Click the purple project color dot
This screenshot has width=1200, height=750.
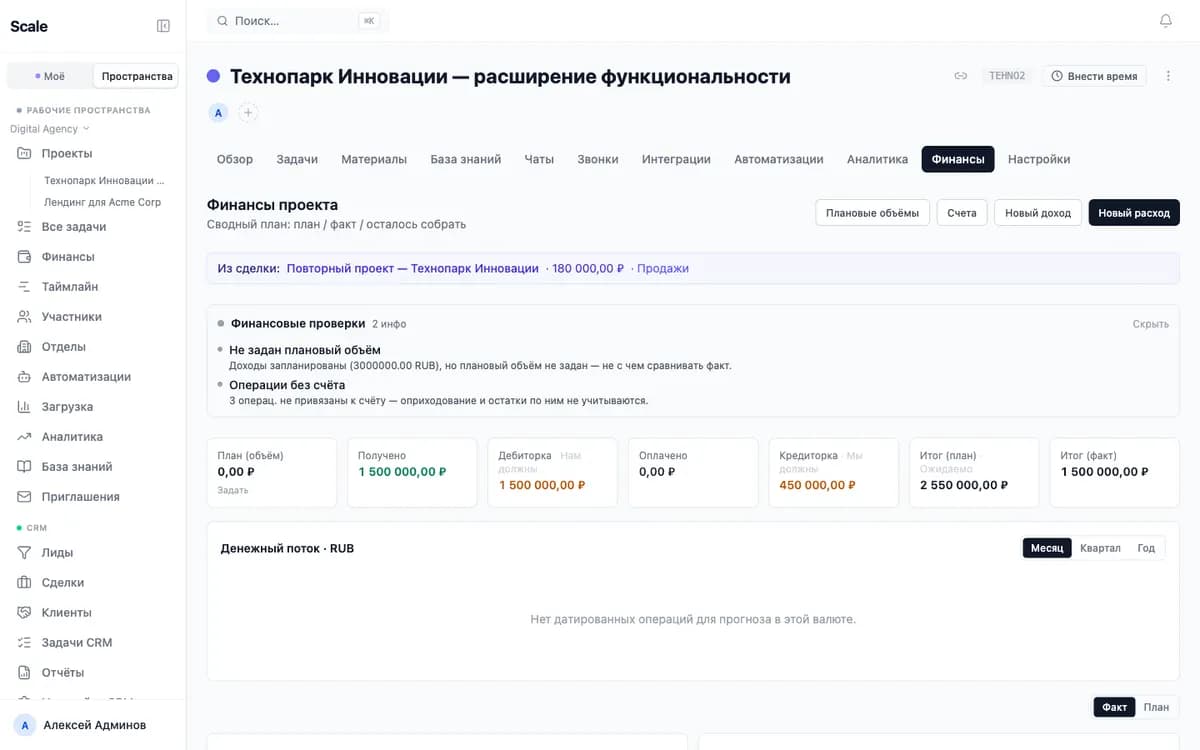point(213,76)
